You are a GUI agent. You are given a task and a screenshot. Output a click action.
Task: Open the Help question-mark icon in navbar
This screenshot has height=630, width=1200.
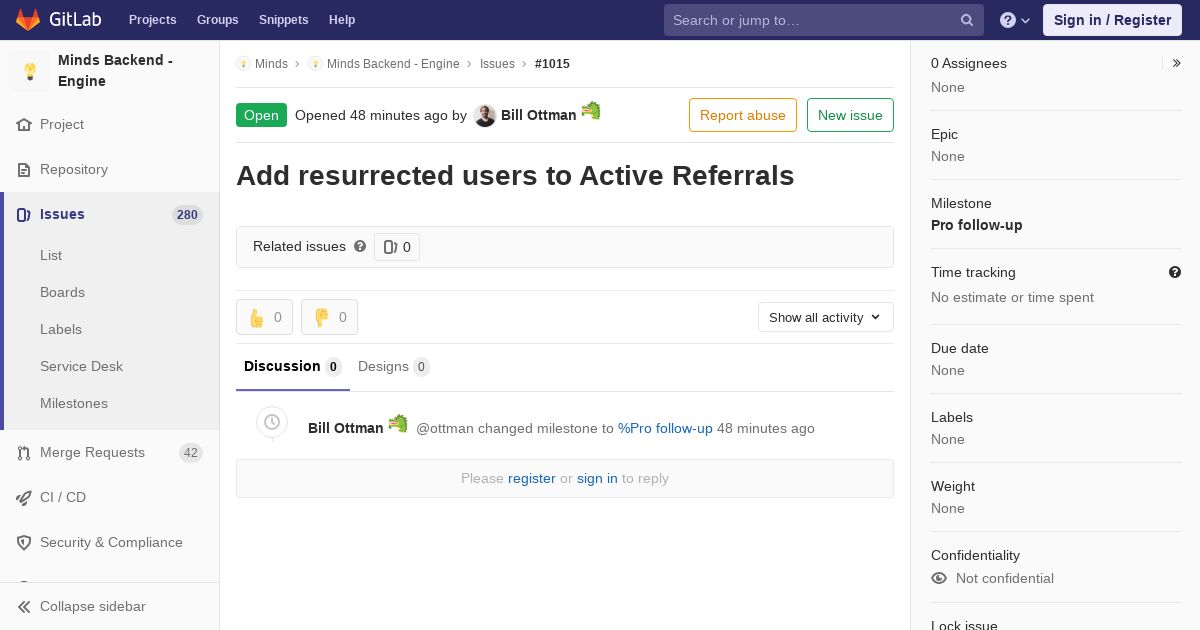pos(1008,20)
